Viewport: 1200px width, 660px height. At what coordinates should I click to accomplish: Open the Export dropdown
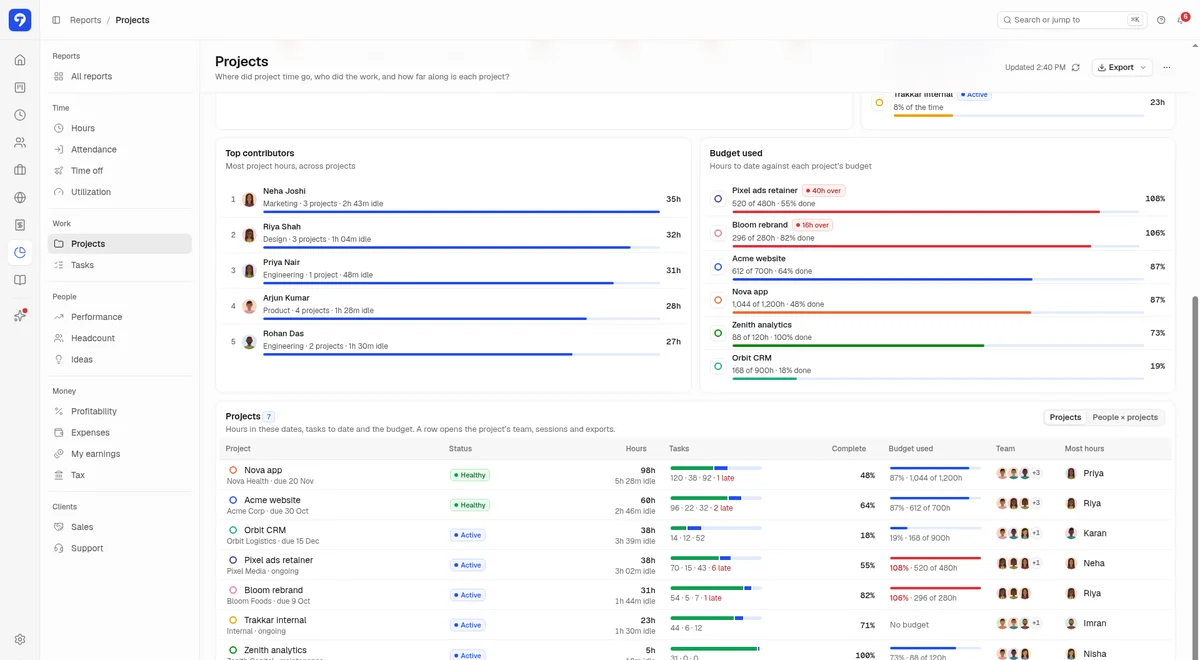[1122, 67]
